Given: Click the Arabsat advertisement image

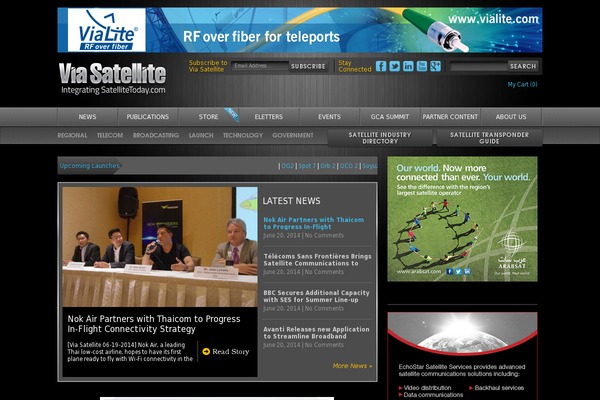Looking at the screenshot, I should [x=462, y=219].
